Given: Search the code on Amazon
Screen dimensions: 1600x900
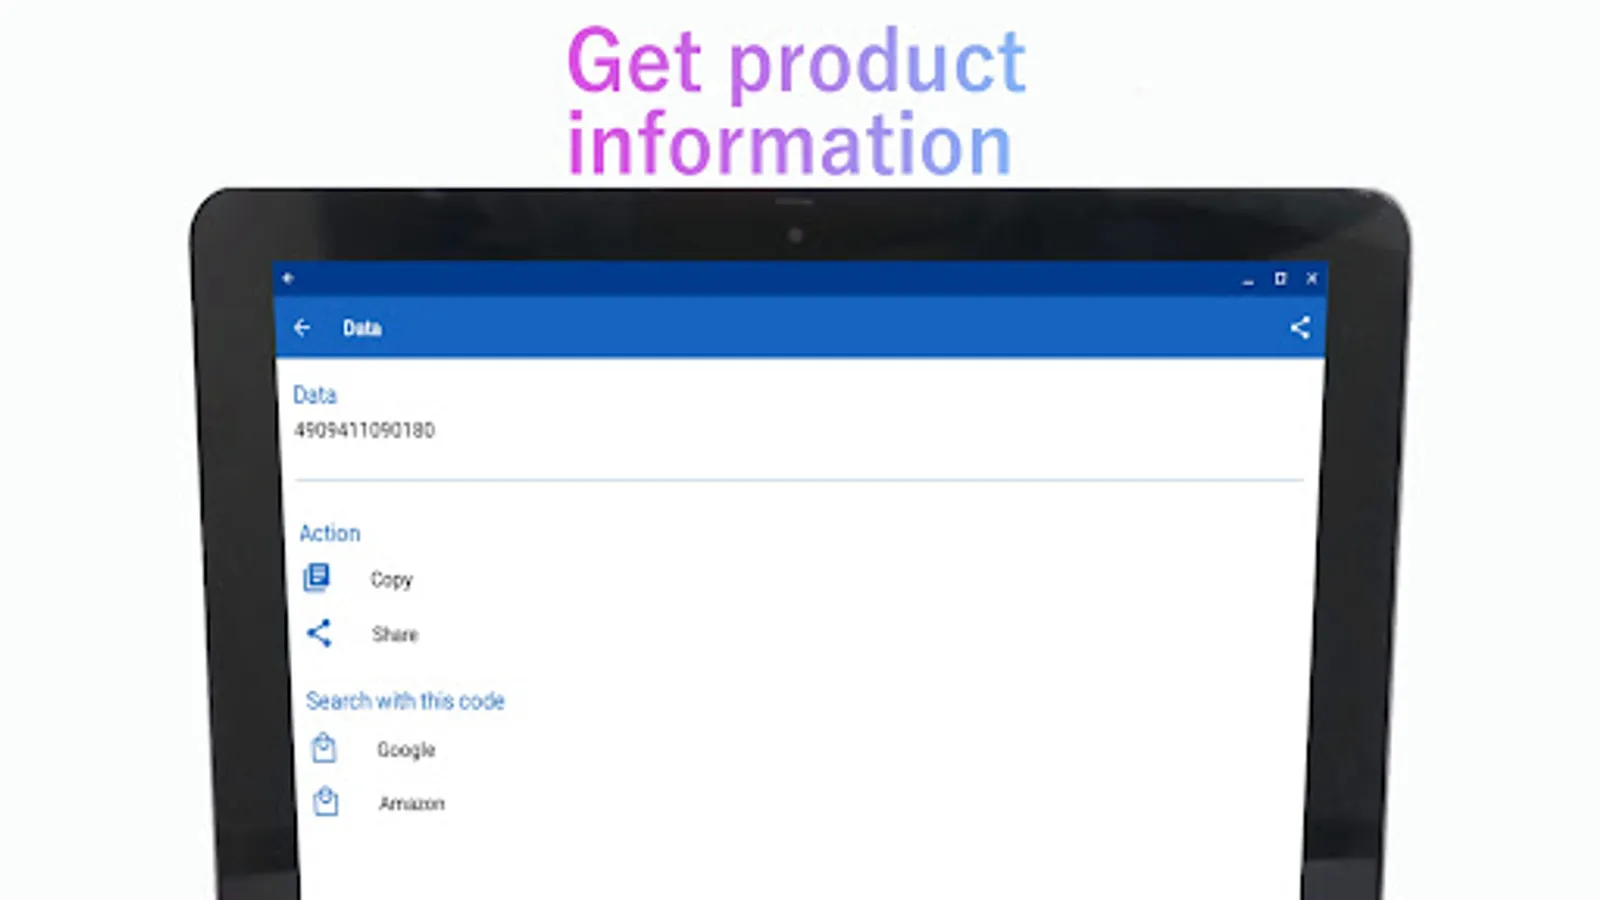Looking at the screenshot, I should click(x=413, y=801).
